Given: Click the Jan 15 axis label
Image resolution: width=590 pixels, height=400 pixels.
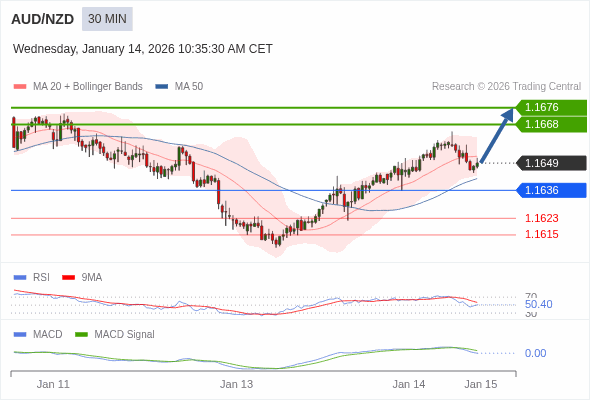Looking at the screenshot, I should coord(481,385).
